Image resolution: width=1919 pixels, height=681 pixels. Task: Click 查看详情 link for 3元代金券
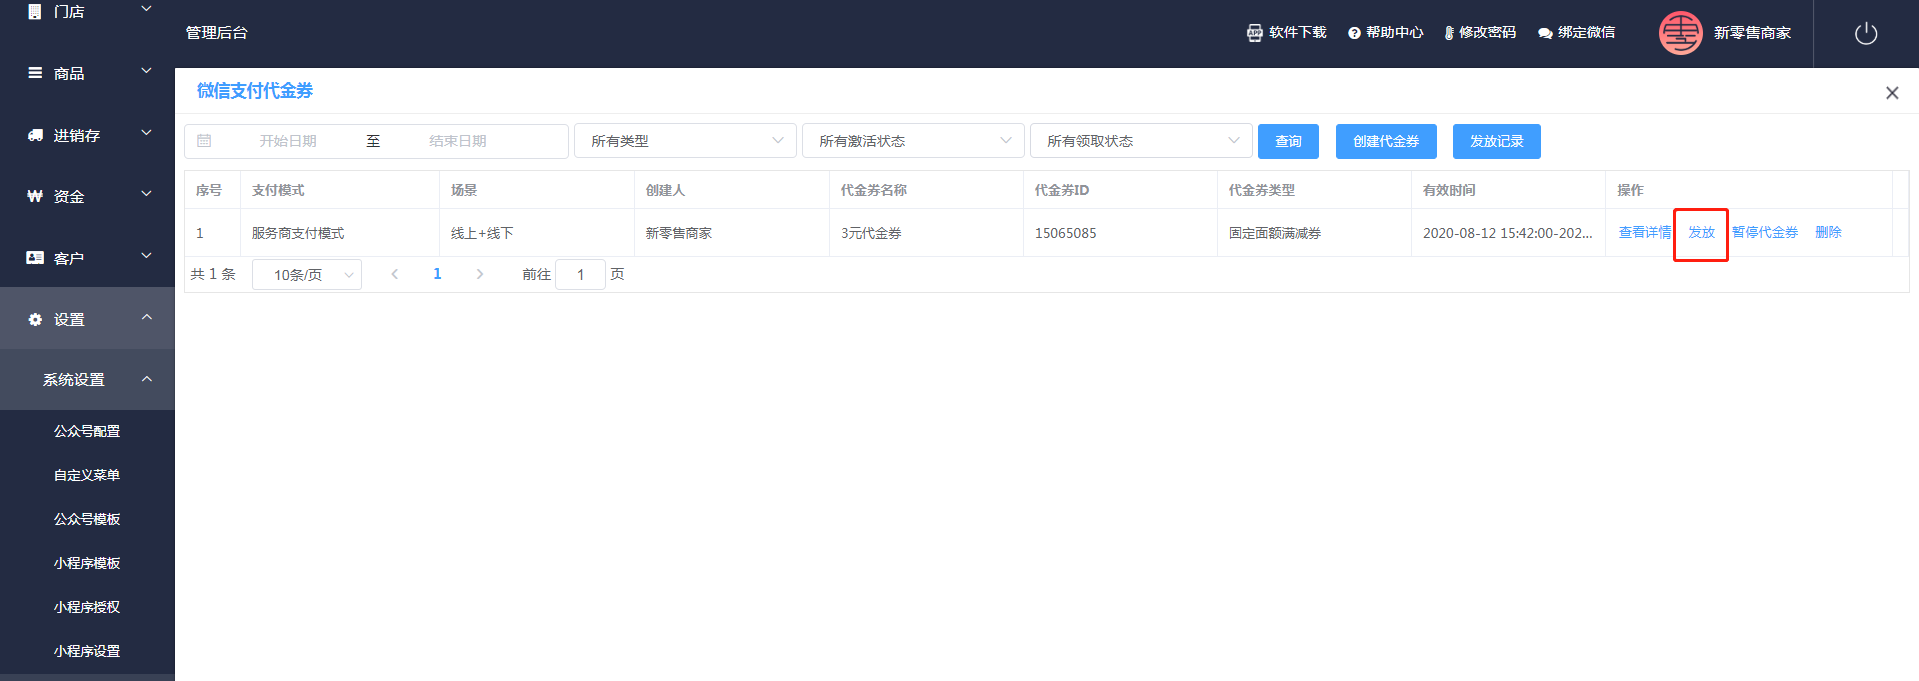(1645, 232)
